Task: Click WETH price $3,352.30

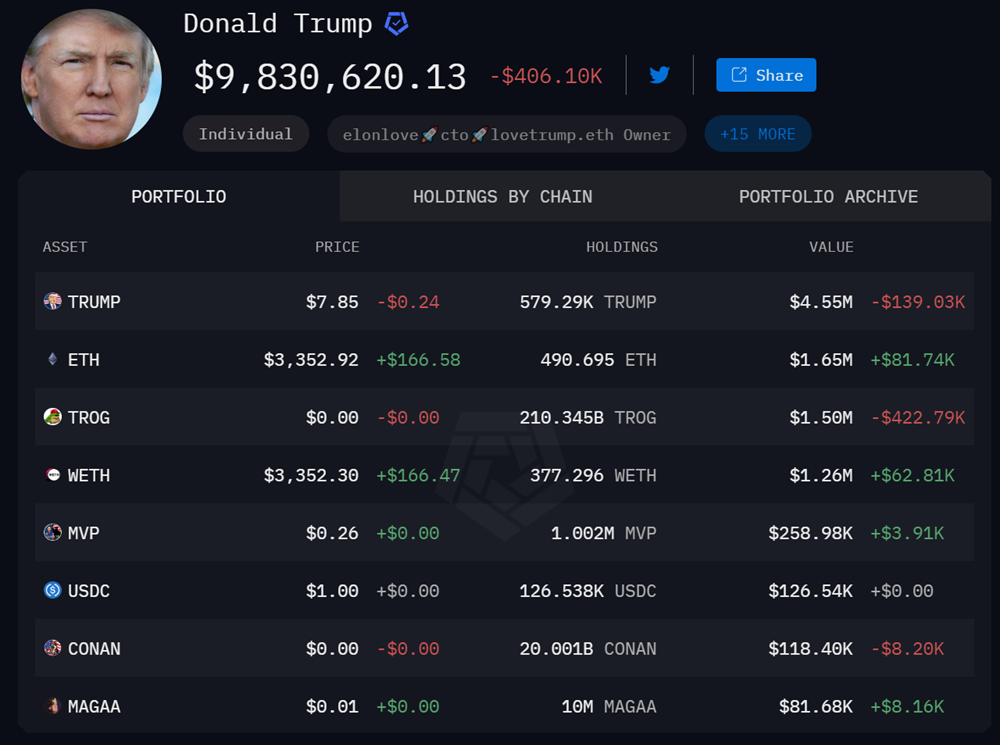Action: 311,475
